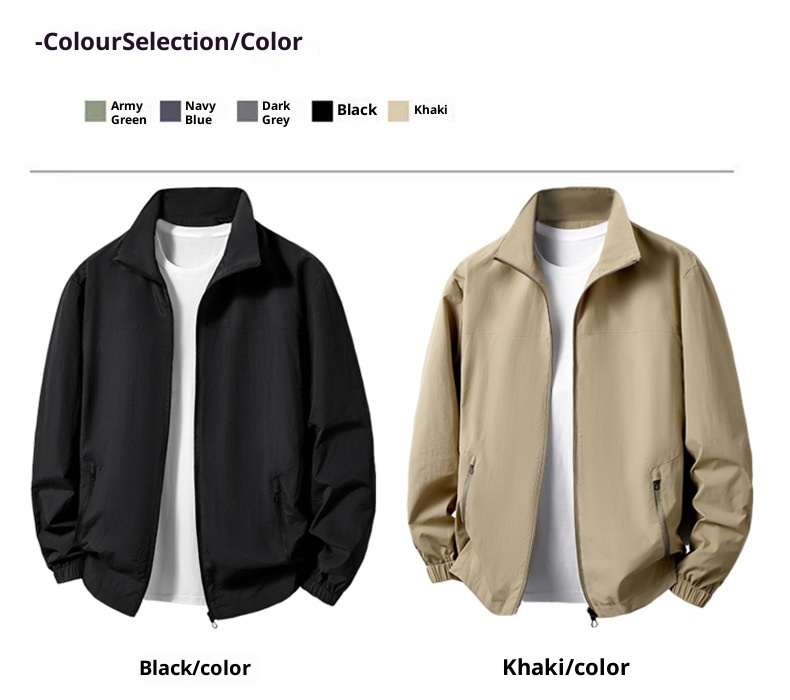Click the khaki jacket's bottom zipper pull

(593, 618)
